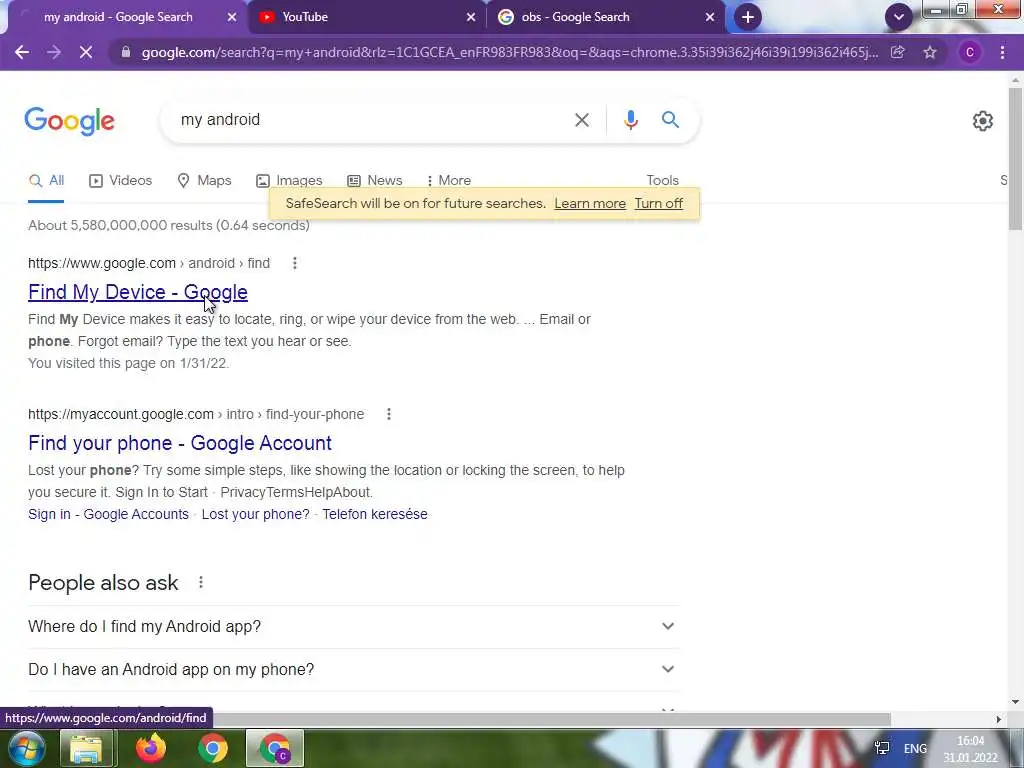Switch to Maps results

tap(204, 180)
